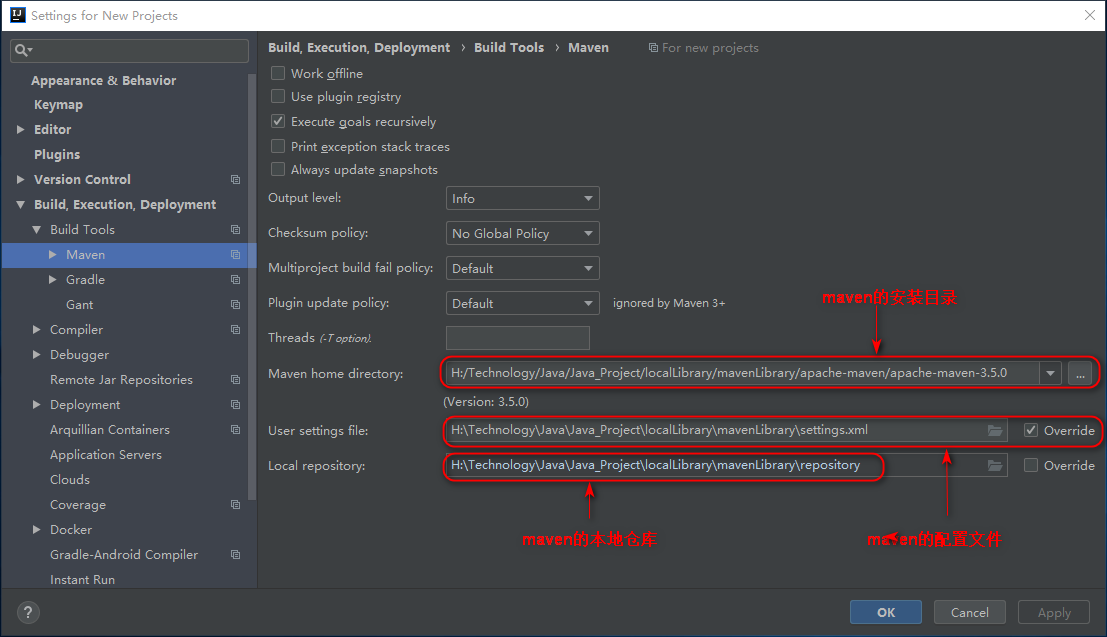Click the project-level icon next to Version Control
Image resolution: width=1107 pixels, height=637 pixels.
point(236,179)
